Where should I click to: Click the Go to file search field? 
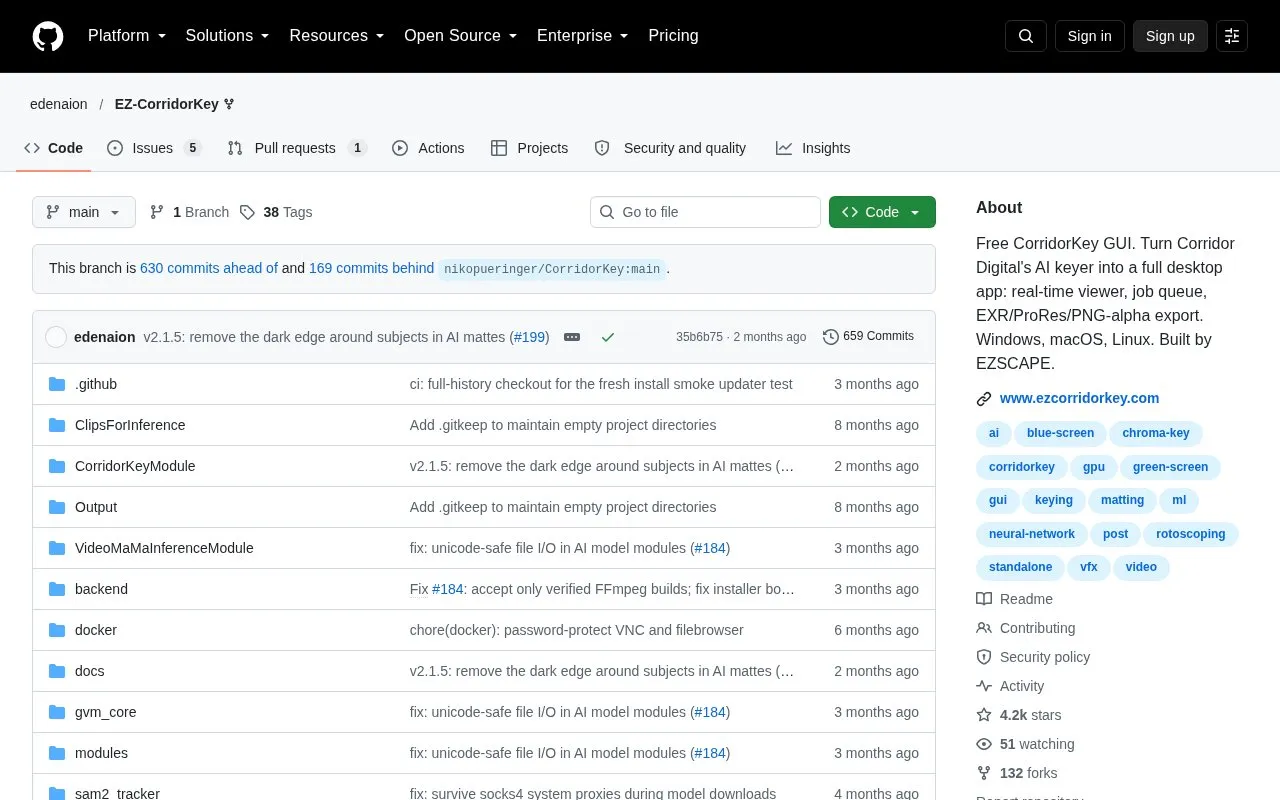pos(705,212)
